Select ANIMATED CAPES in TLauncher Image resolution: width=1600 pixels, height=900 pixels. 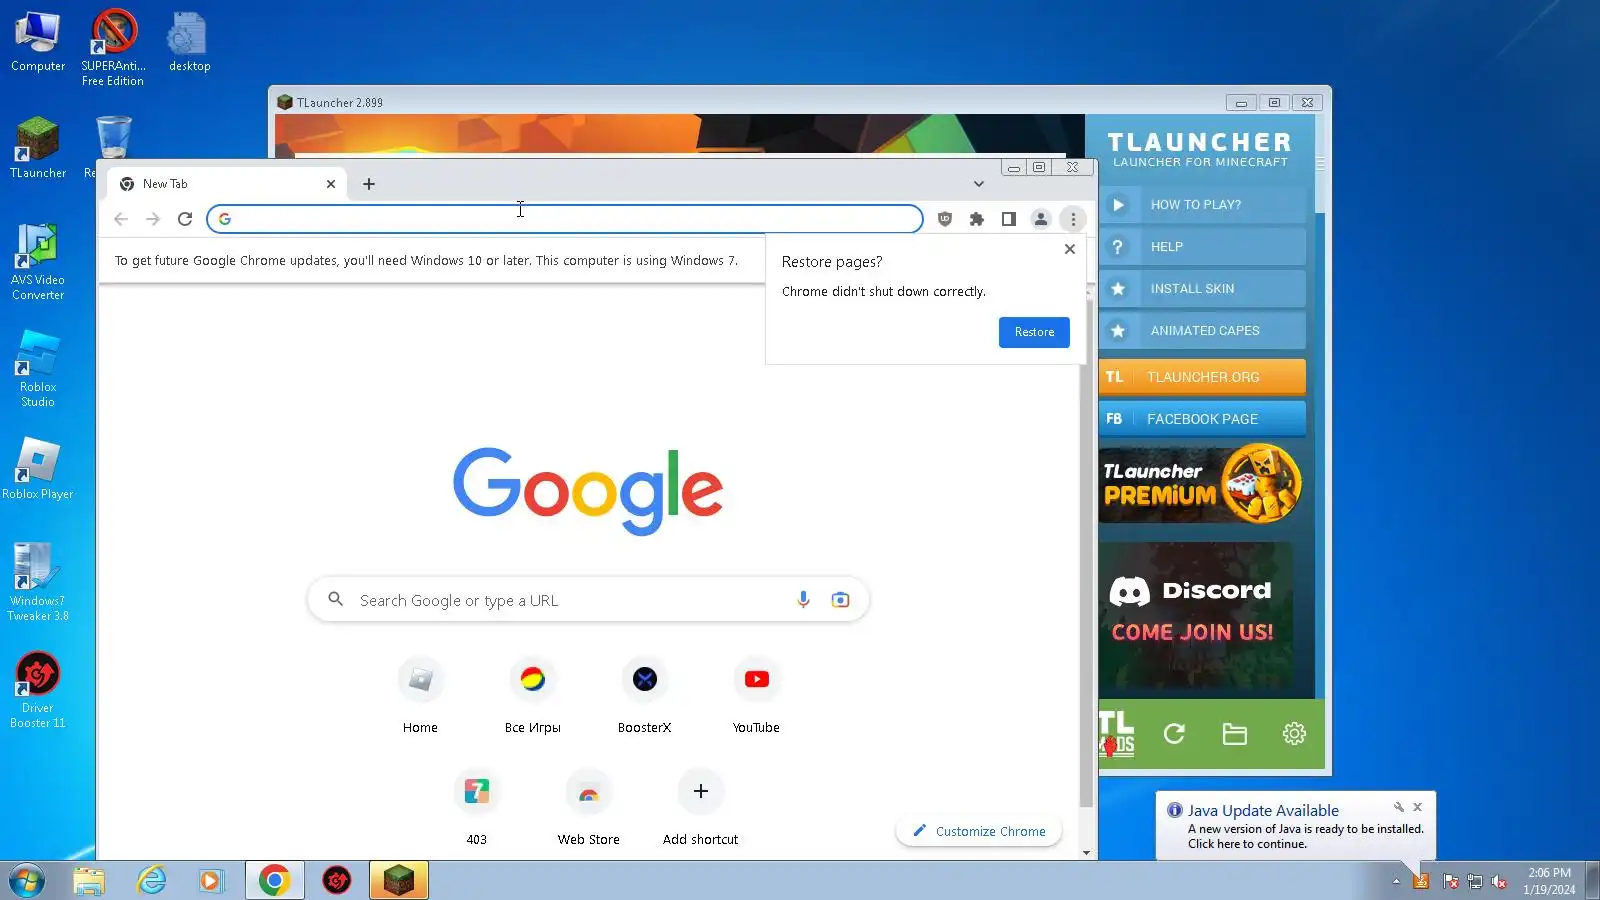coord(1203,331)
